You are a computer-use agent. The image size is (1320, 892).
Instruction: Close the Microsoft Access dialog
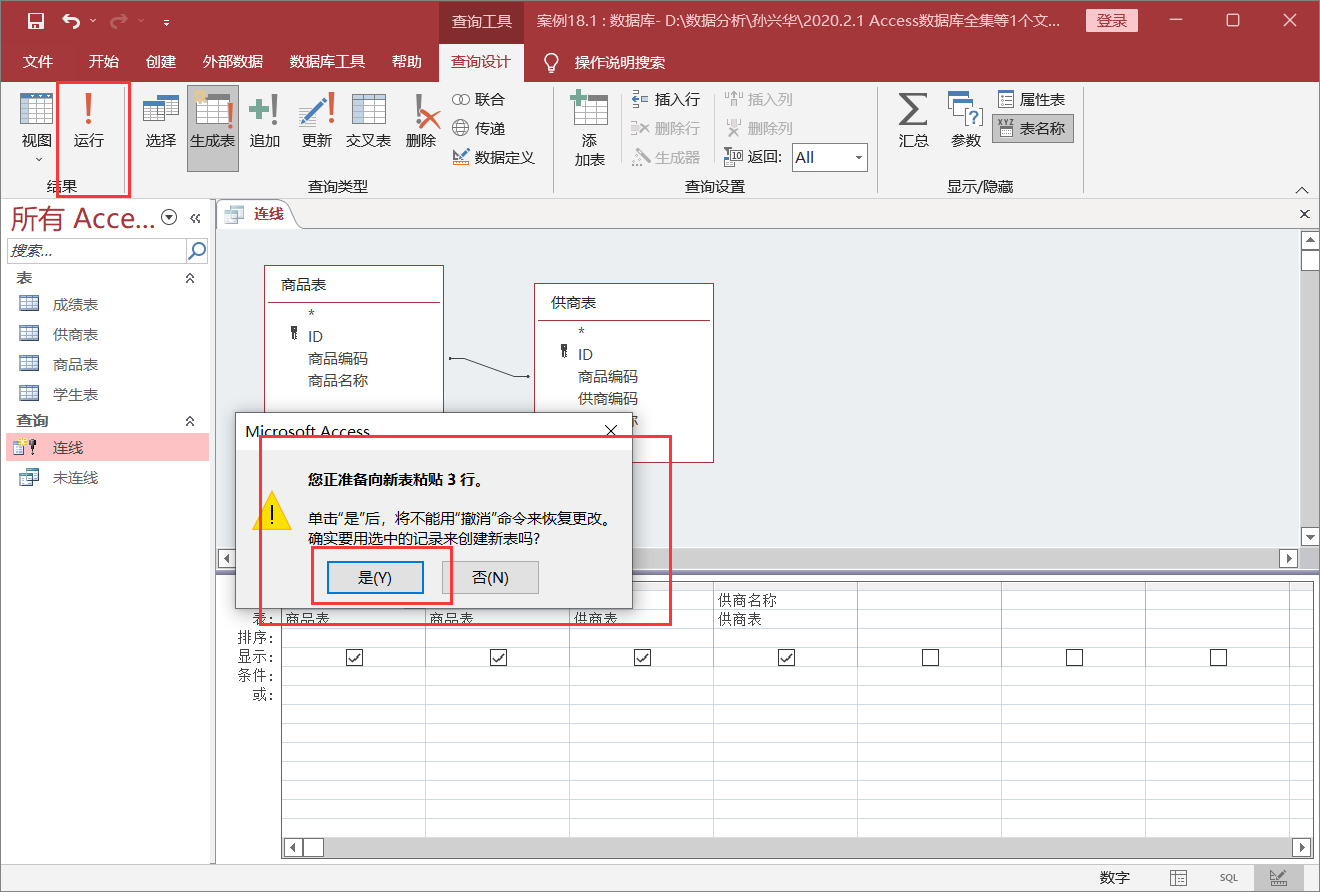coord(611,431)
